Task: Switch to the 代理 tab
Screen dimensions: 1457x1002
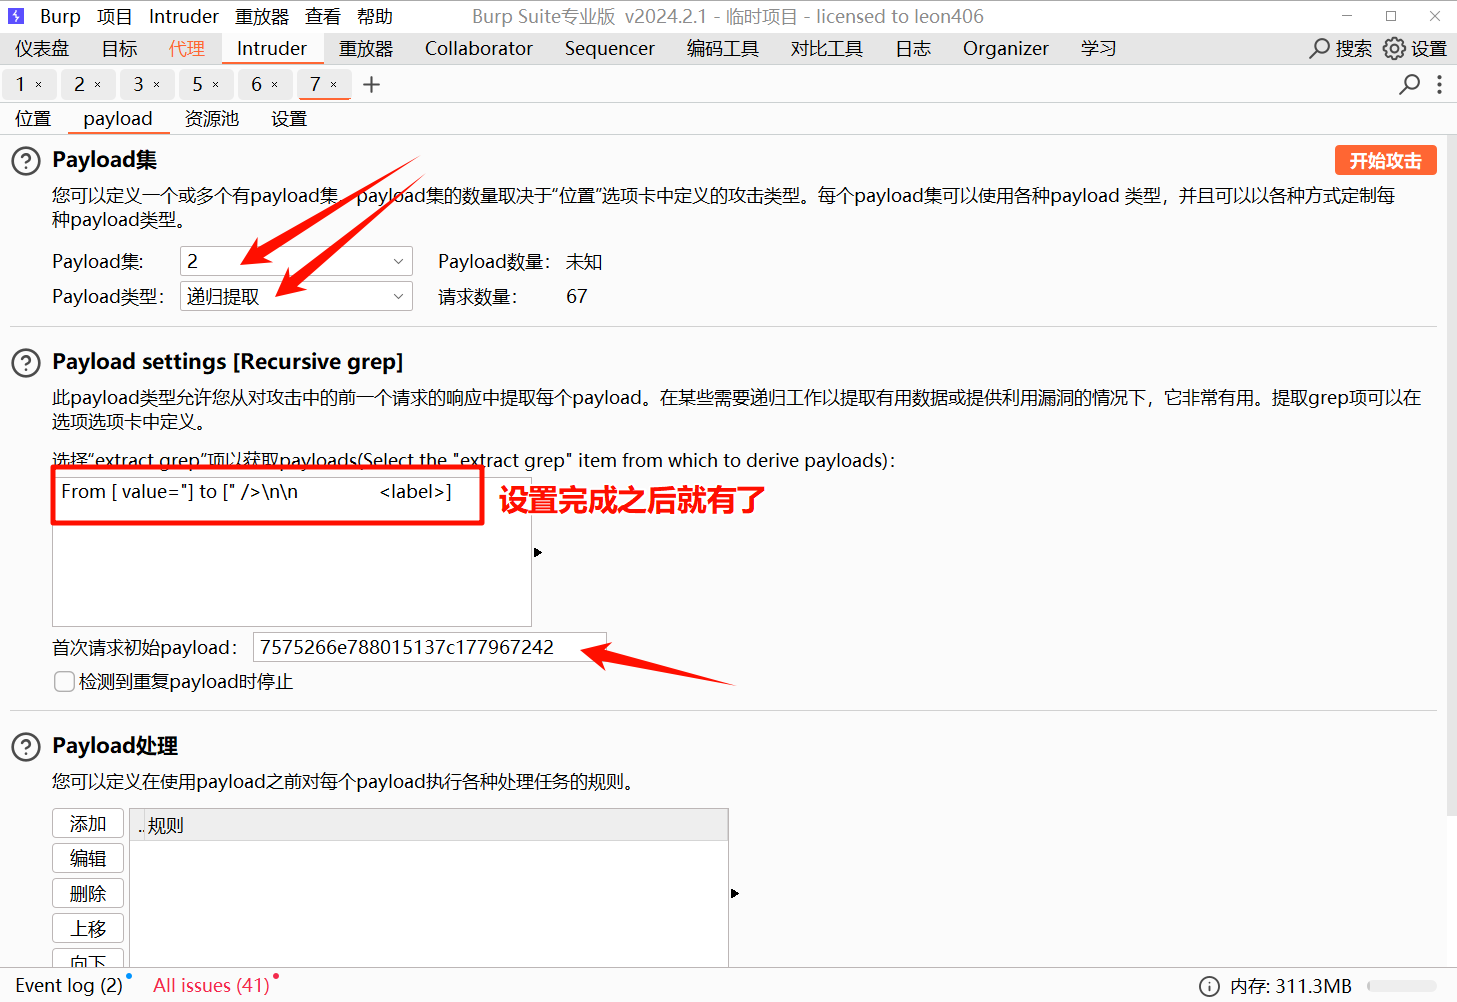Action: 187,48
